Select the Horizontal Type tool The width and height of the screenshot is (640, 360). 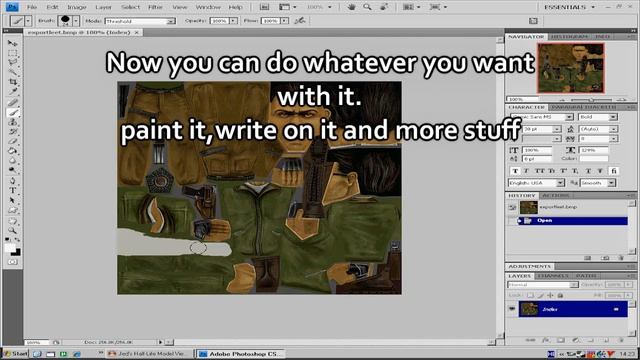[13, 190]
